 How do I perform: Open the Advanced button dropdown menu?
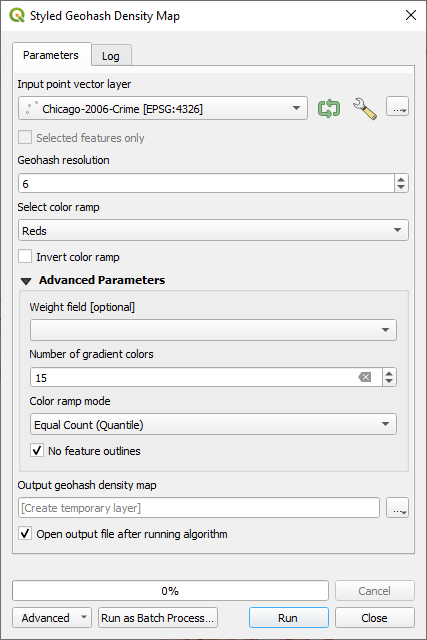click(x=52, y=618)
